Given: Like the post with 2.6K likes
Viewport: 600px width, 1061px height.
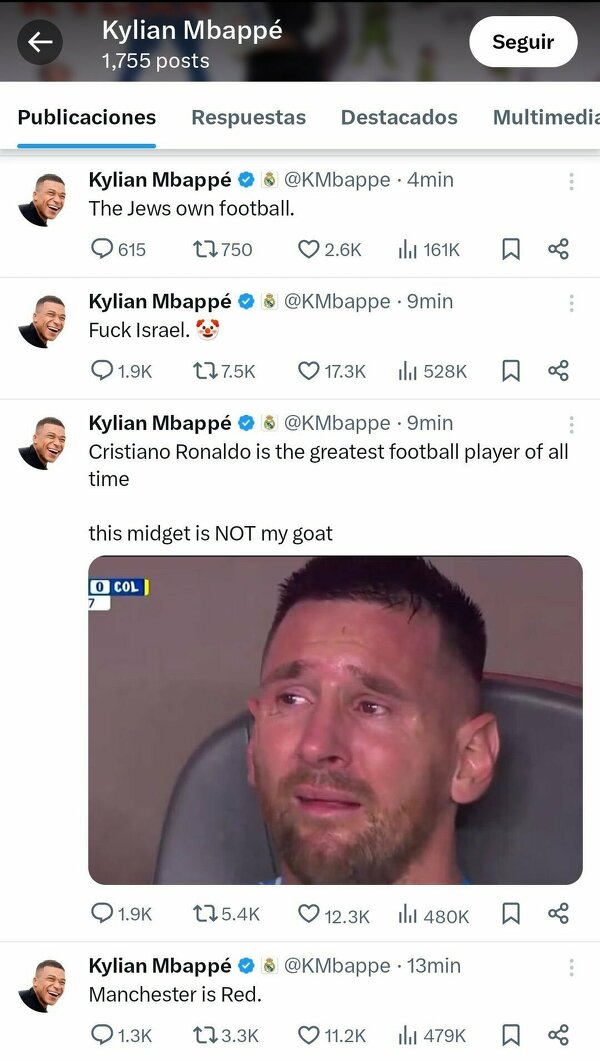Looking at the screenshot, I should (x=309, y=249).
